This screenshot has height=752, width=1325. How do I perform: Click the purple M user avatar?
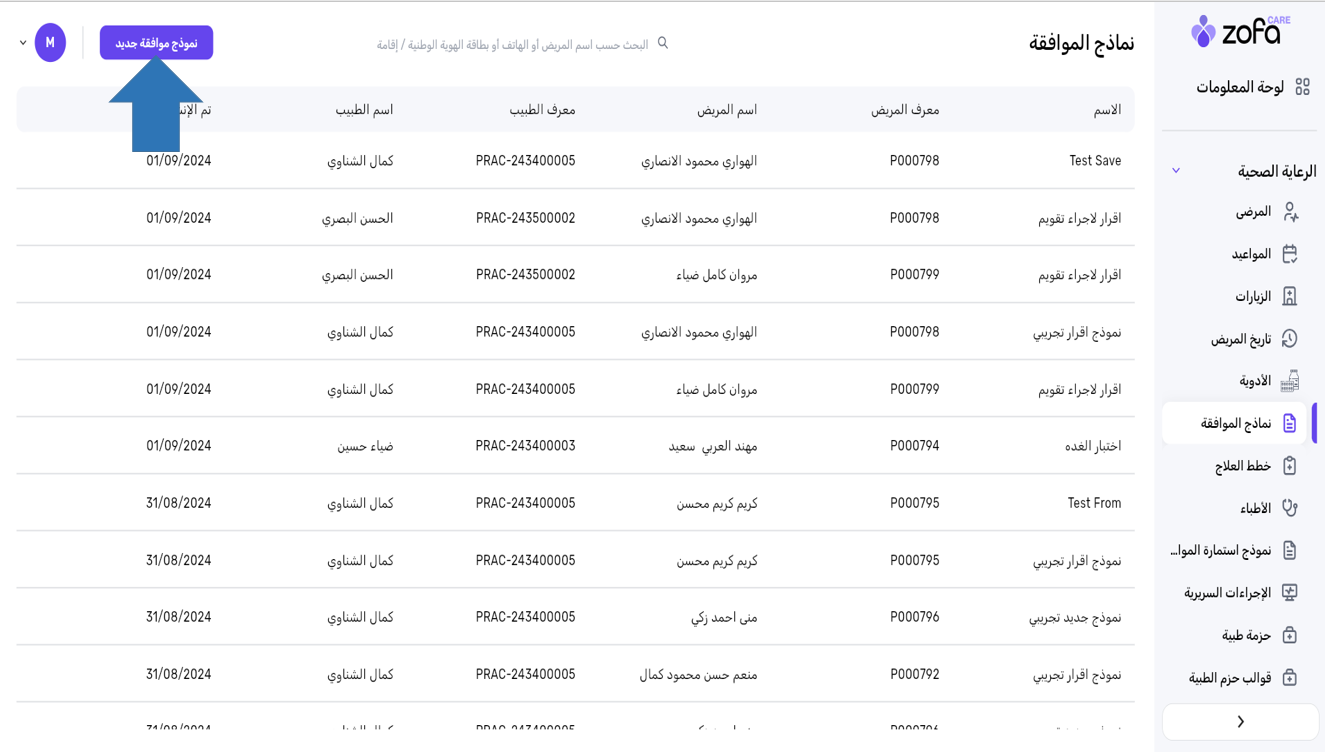coord(50,43)
